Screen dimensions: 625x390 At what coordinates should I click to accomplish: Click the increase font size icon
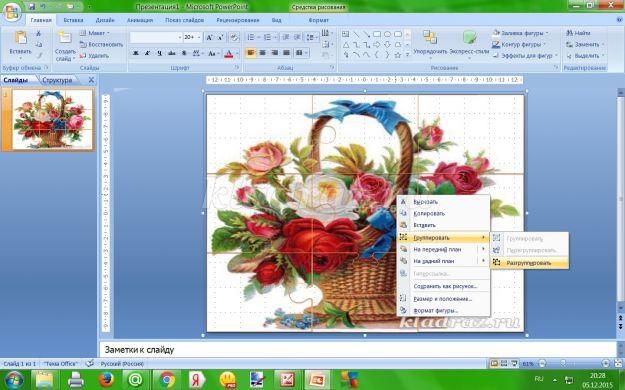pos(209,37)
